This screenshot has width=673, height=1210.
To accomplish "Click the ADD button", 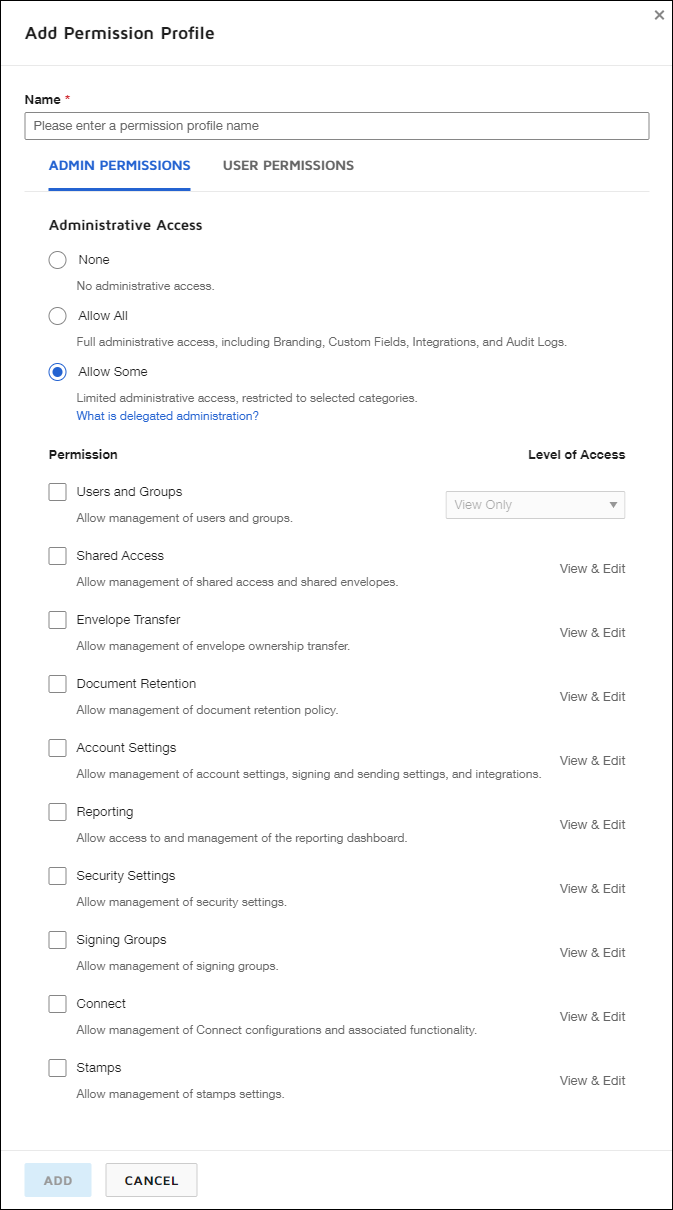I will [x=57, y=1180].
